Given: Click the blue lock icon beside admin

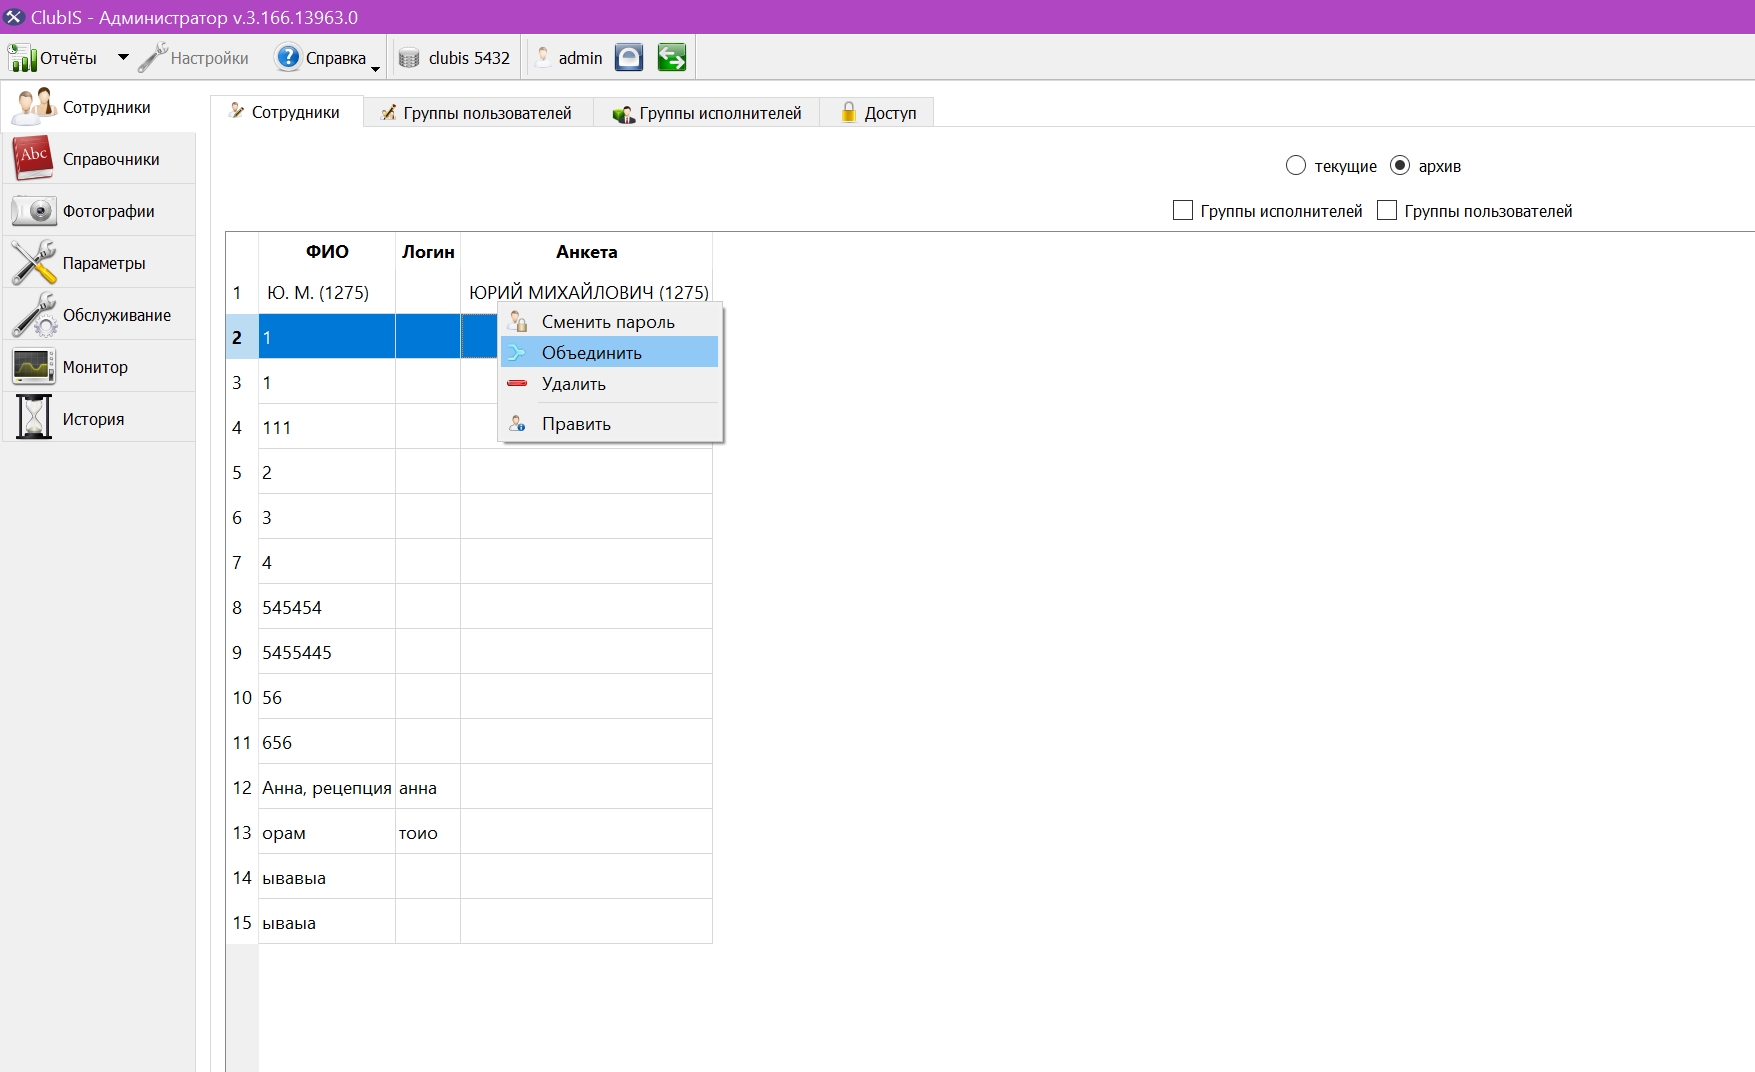Looking at the screenshot, I should [x=629, y=58].
